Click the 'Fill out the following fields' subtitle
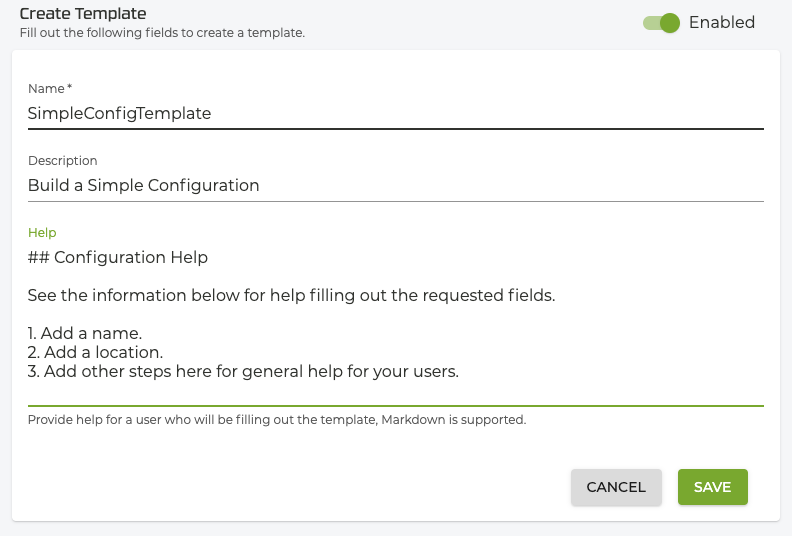792x536 pixels. [x=161, y=32]
